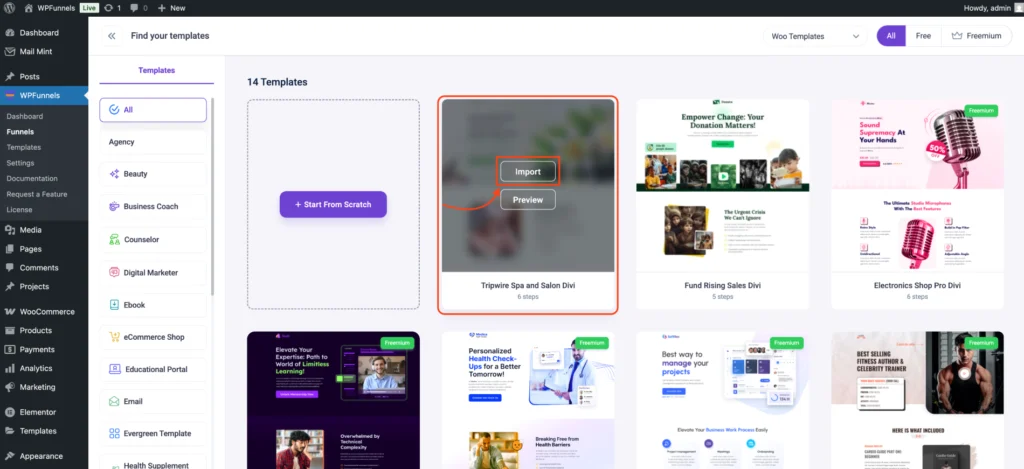Click the WordPress logo icon

10,7
